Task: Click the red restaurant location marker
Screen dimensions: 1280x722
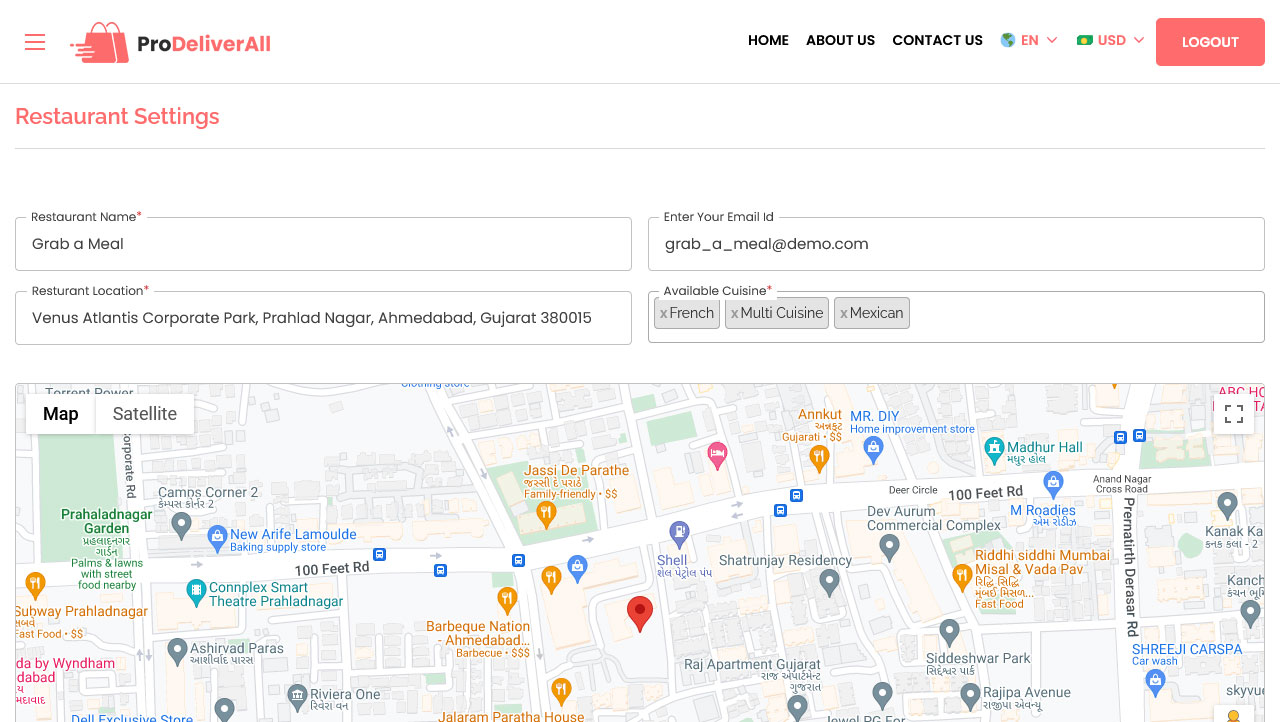Action: pos(640,613)
